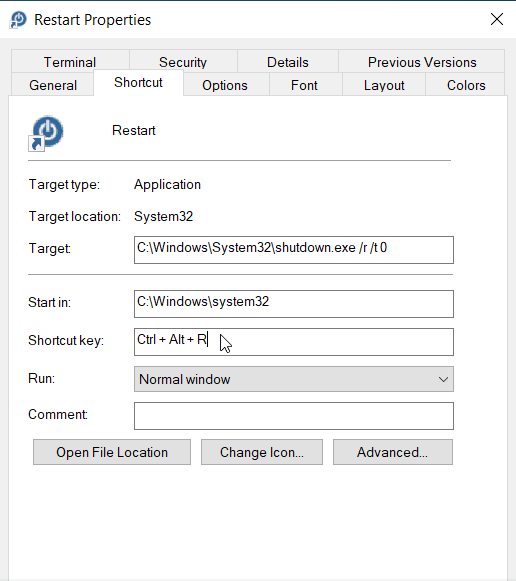The image size is (516, 581).
Task: Click the Change Icon button
Action: point(262,452)
